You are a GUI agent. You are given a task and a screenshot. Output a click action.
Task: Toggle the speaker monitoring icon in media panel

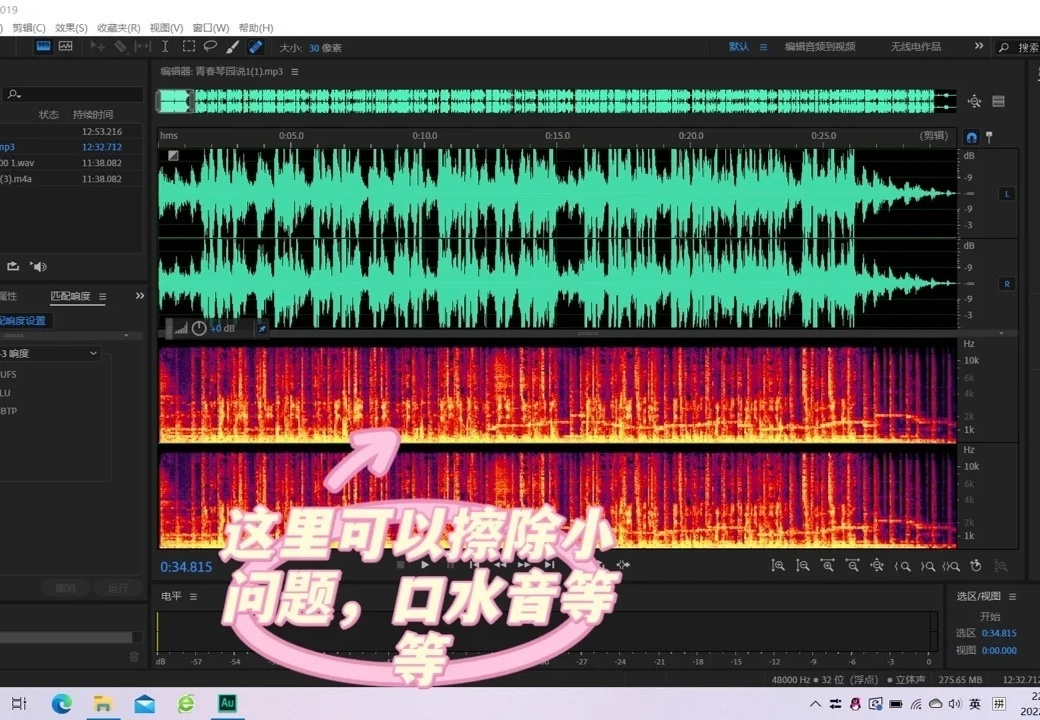[x=39, y=266]
